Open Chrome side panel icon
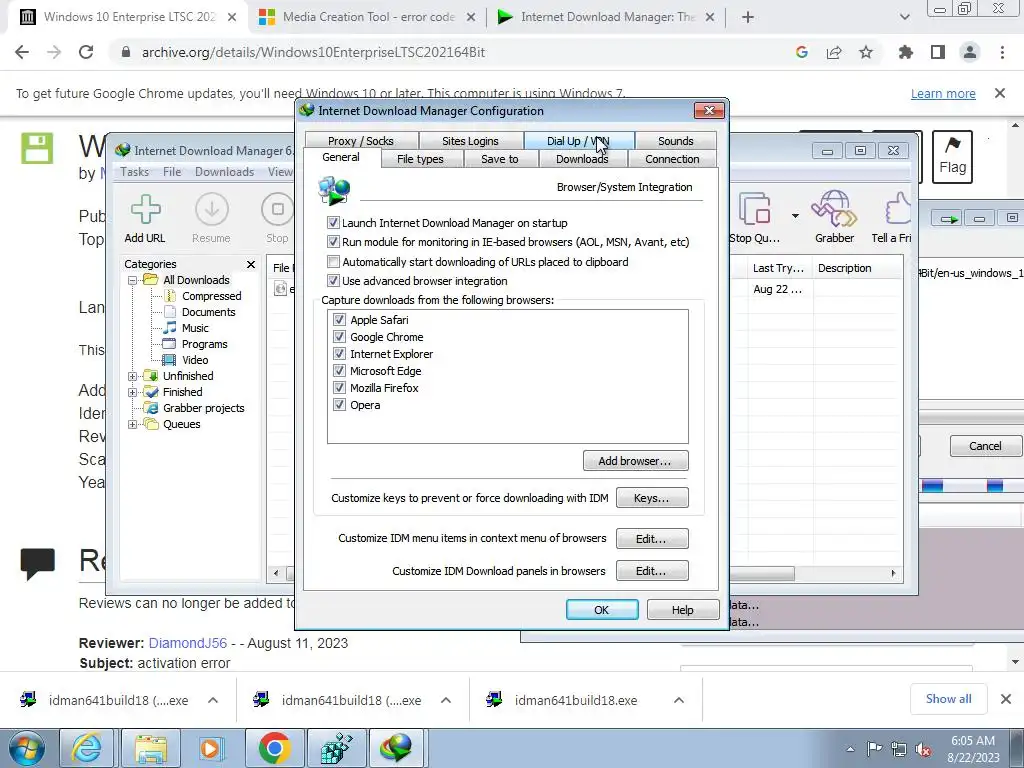 [938, 52]
